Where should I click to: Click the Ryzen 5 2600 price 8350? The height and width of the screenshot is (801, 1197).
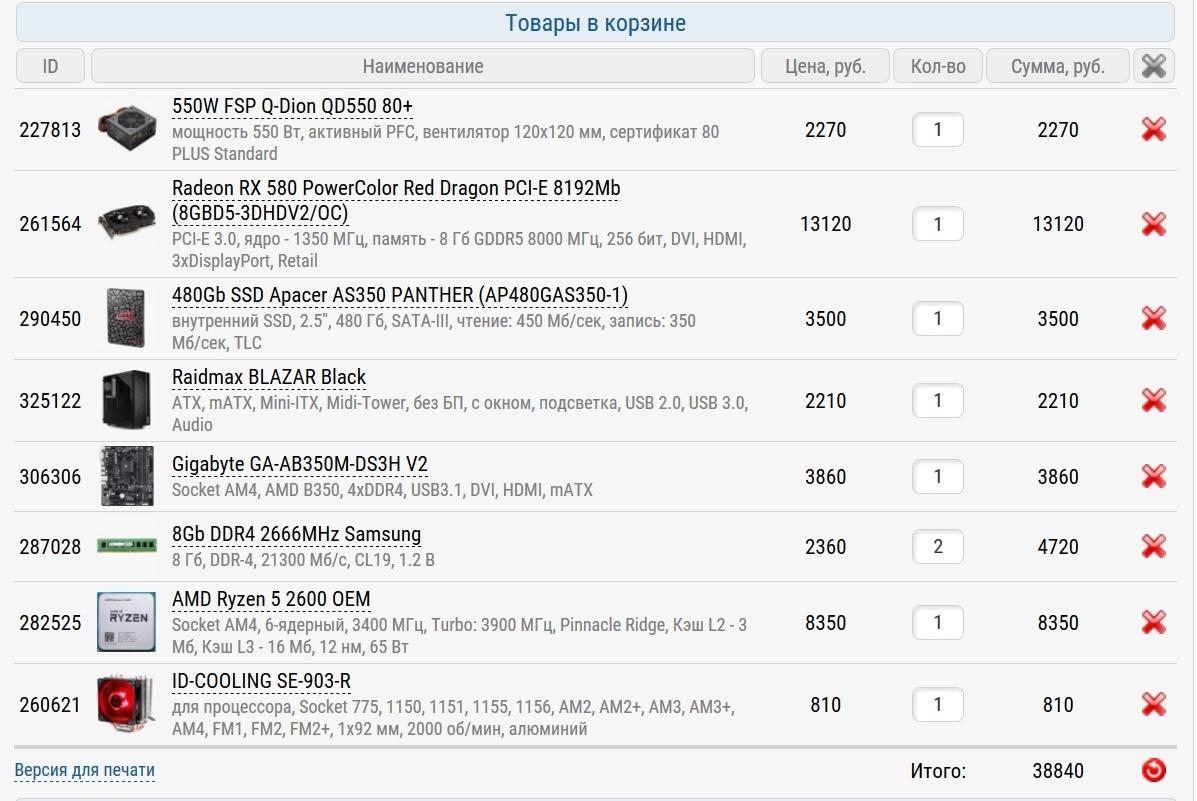tap(825, 622)
